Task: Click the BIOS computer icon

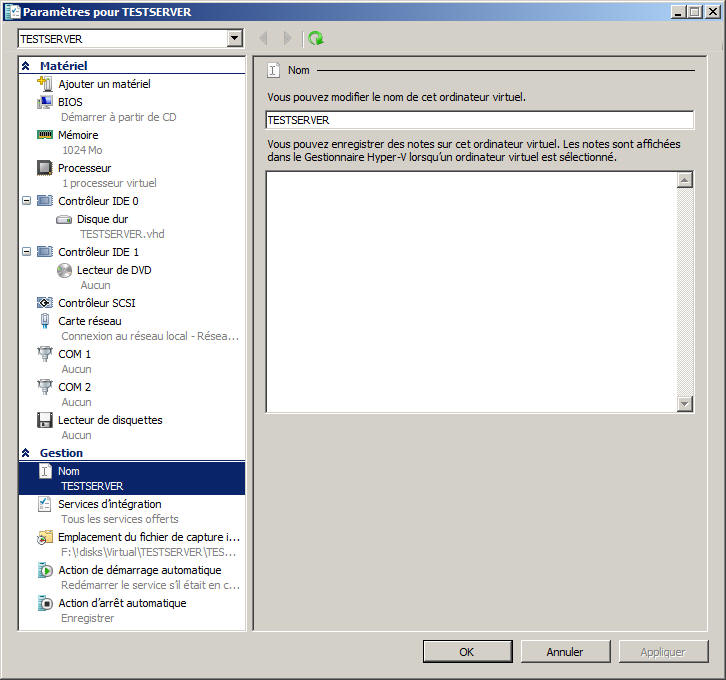Action: click(x=44, y=102)
